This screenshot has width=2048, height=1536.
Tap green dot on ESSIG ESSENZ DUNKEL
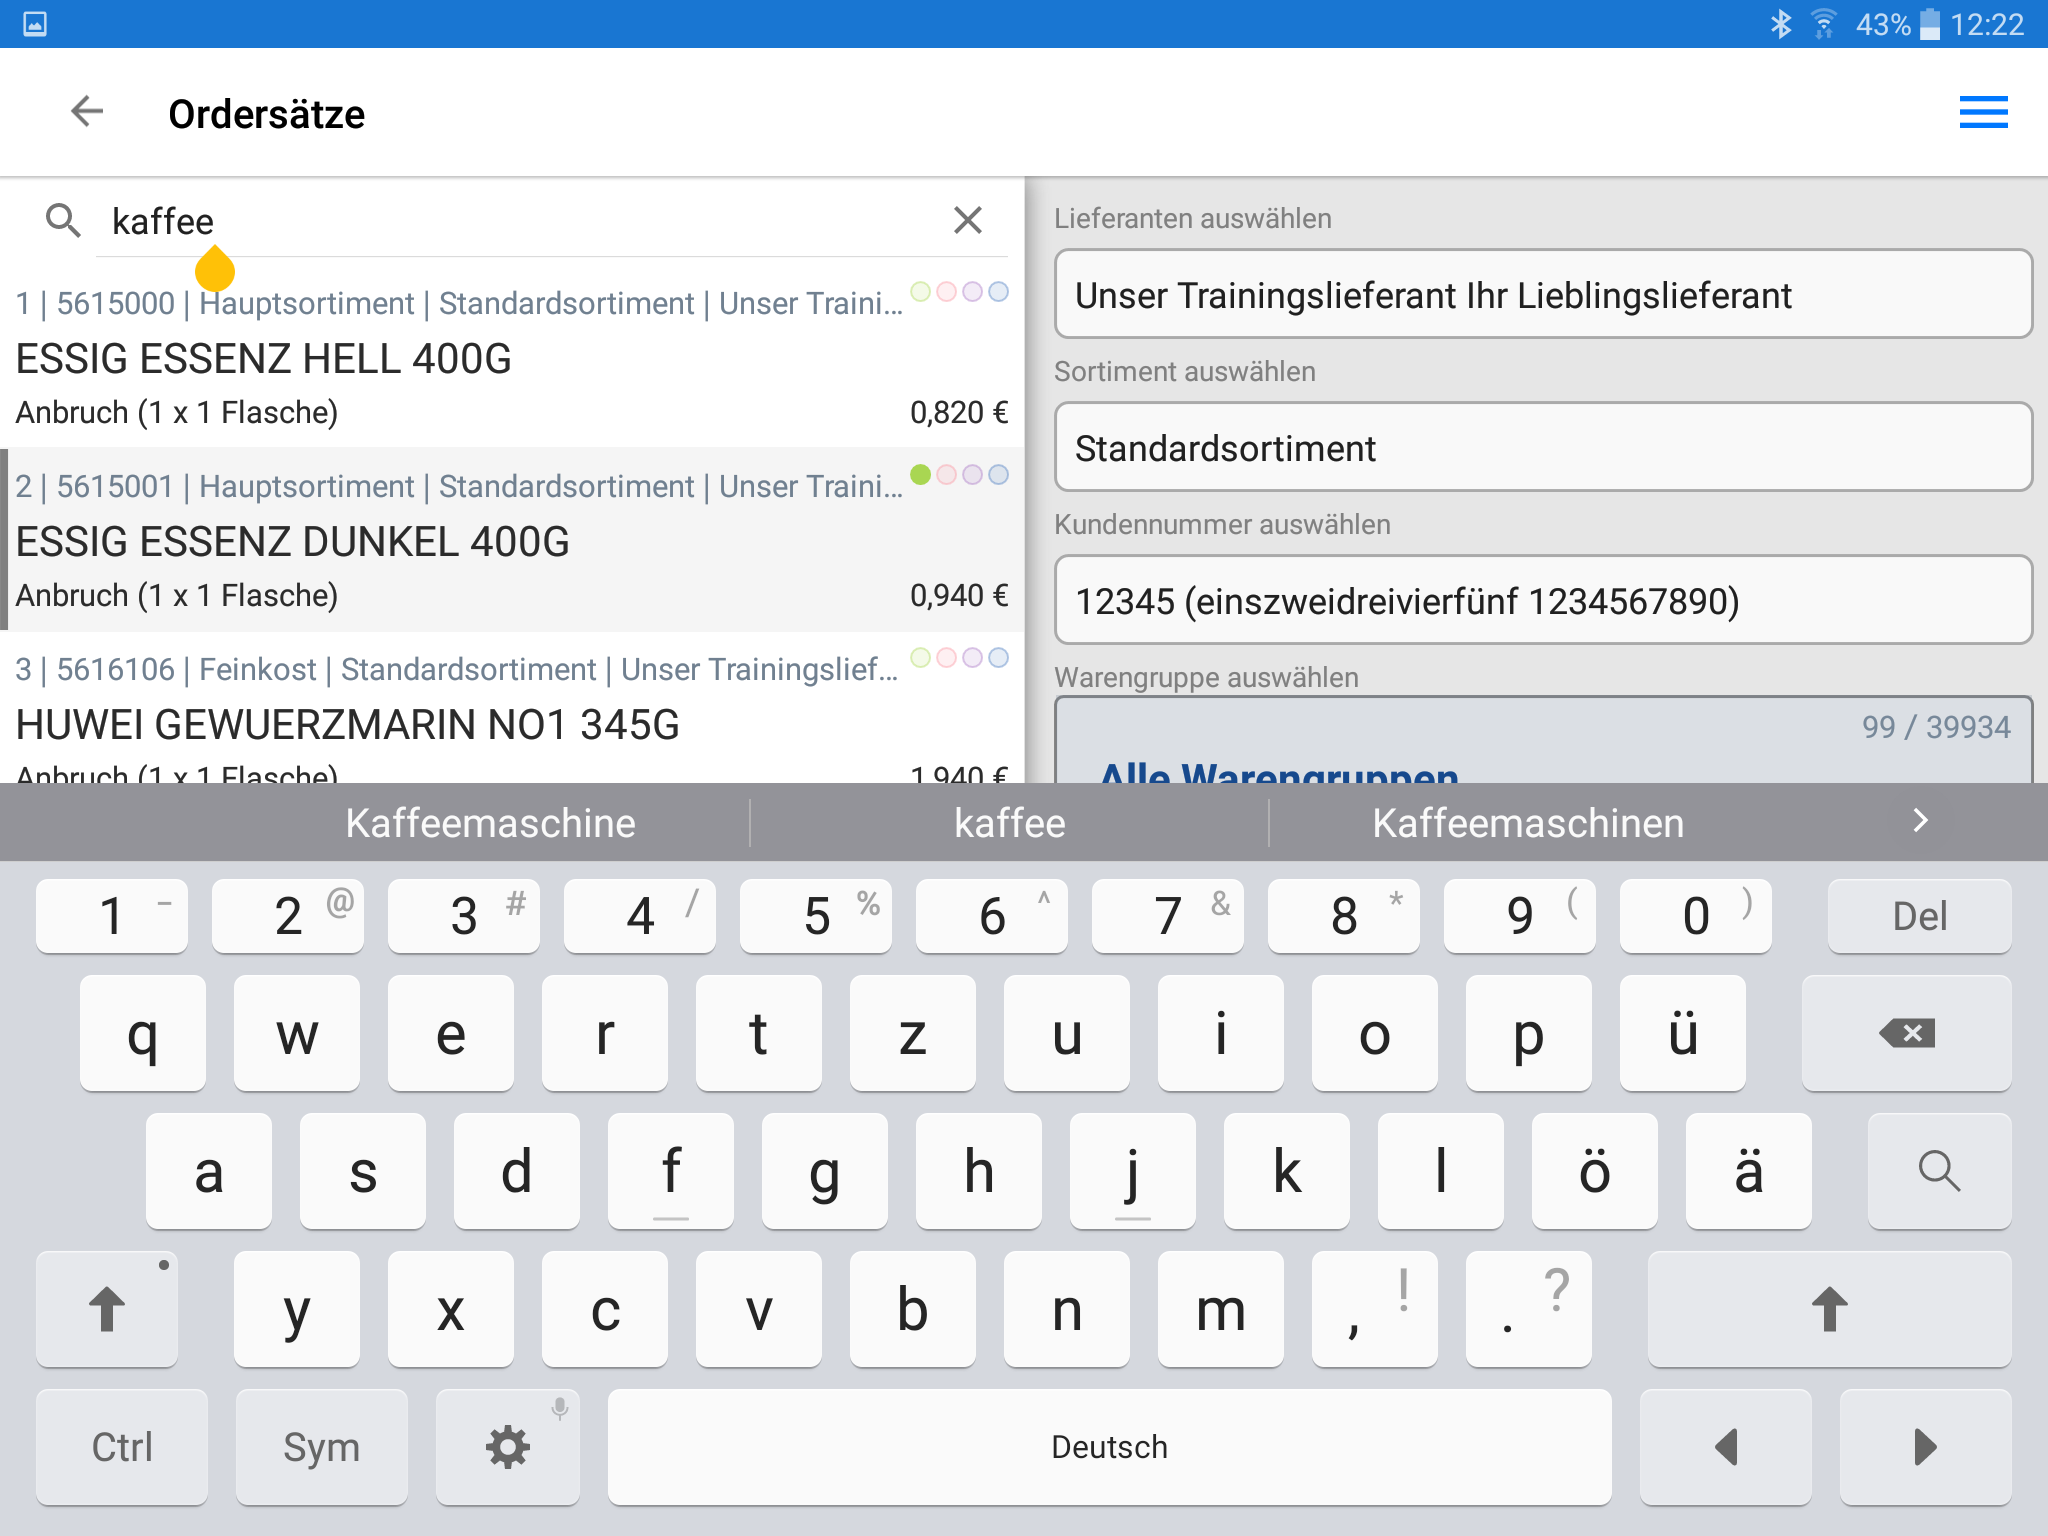coord(920,474)
